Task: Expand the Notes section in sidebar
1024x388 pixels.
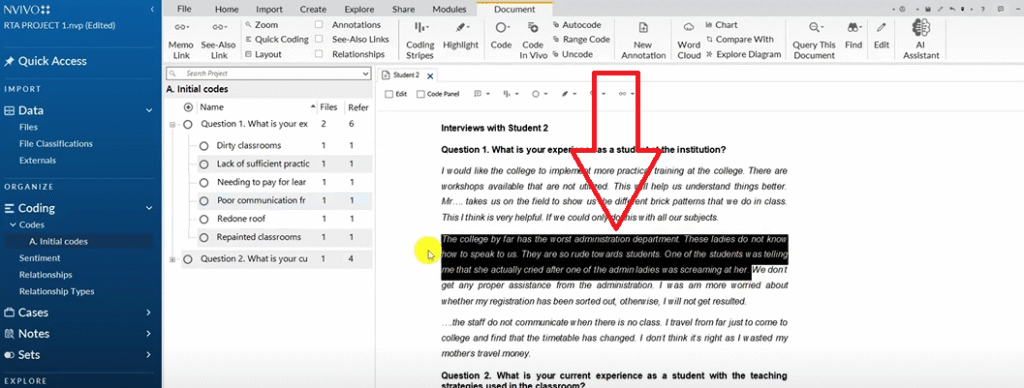Action: [149, 334]
